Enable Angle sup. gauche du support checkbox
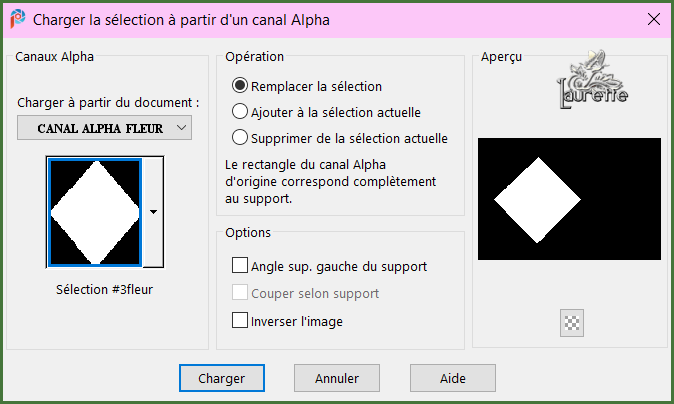Image resolution: width=674 pixels, height=404 pixels. (x=240, y=266)
